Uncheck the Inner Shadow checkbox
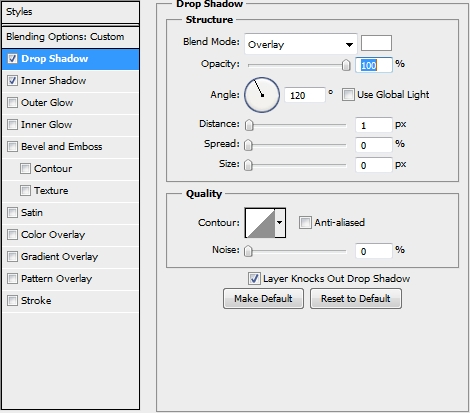This screenshot has height=413, width=470. (x=12, y=81)
